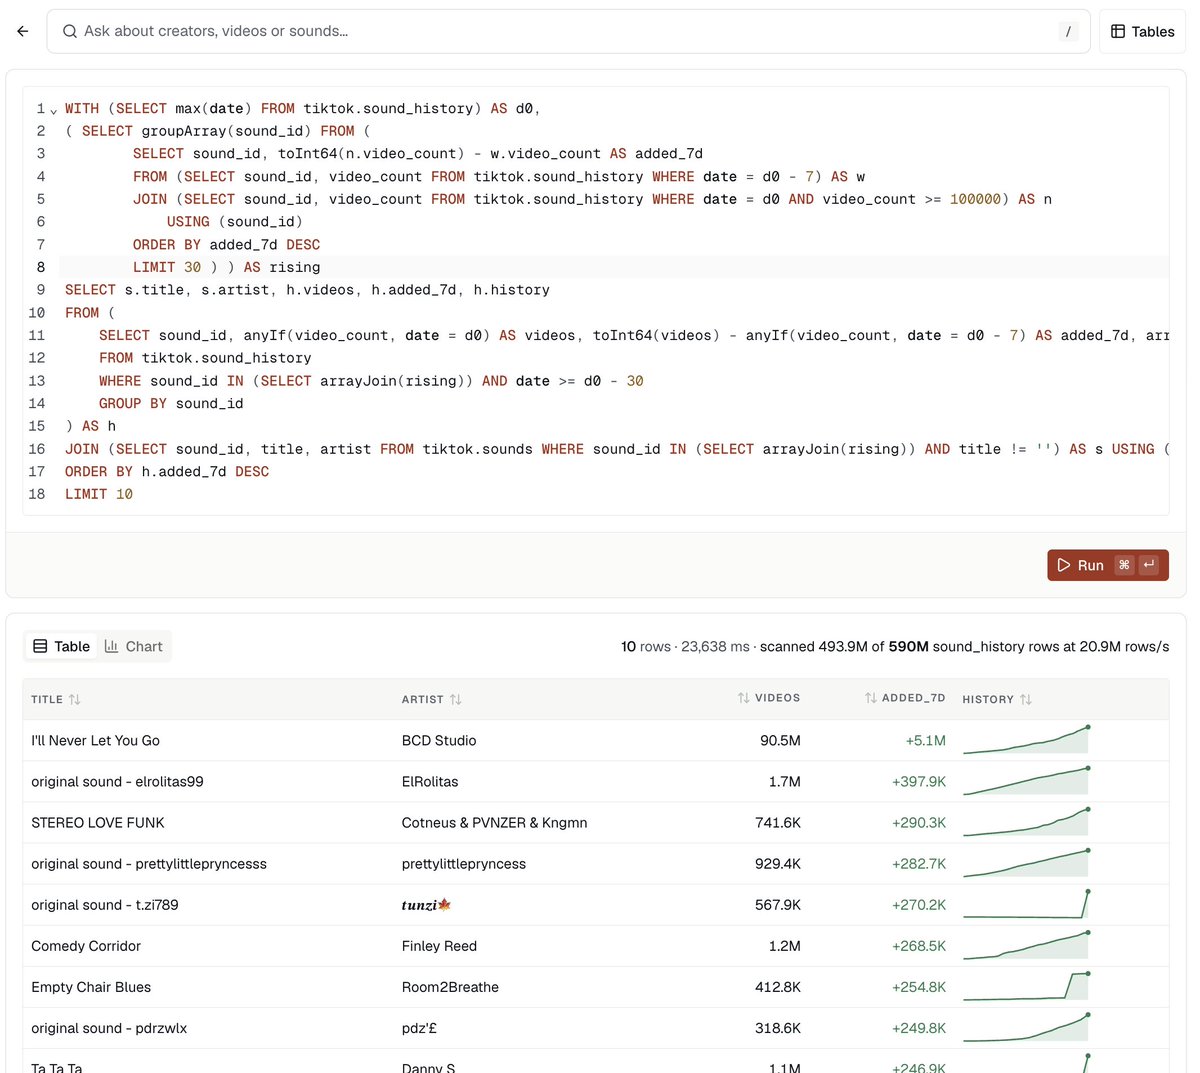
Task: Click original sound - elrolitas99 title
Action: click(117, 781)
